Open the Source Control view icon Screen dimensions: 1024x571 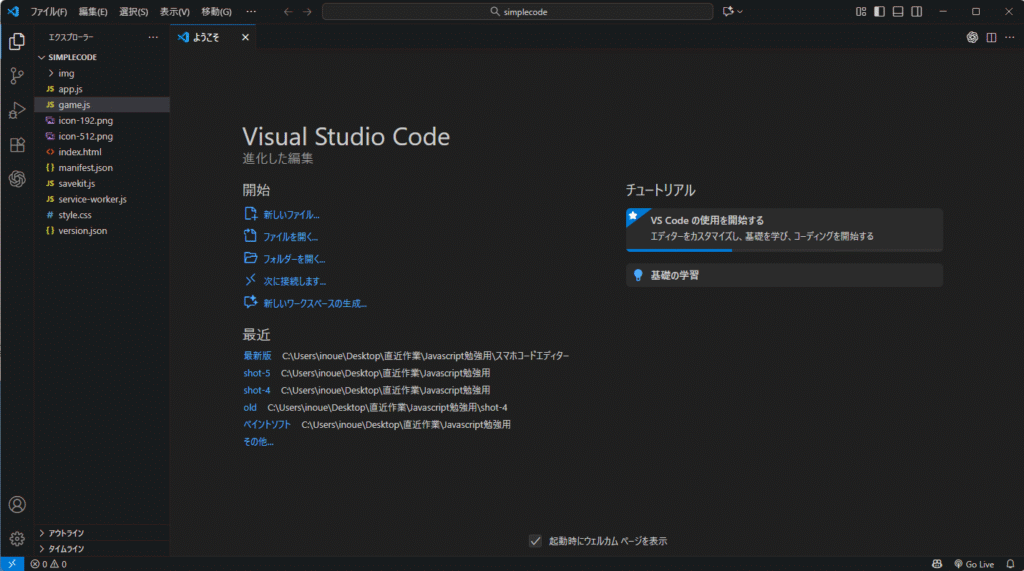click(17, 76)
